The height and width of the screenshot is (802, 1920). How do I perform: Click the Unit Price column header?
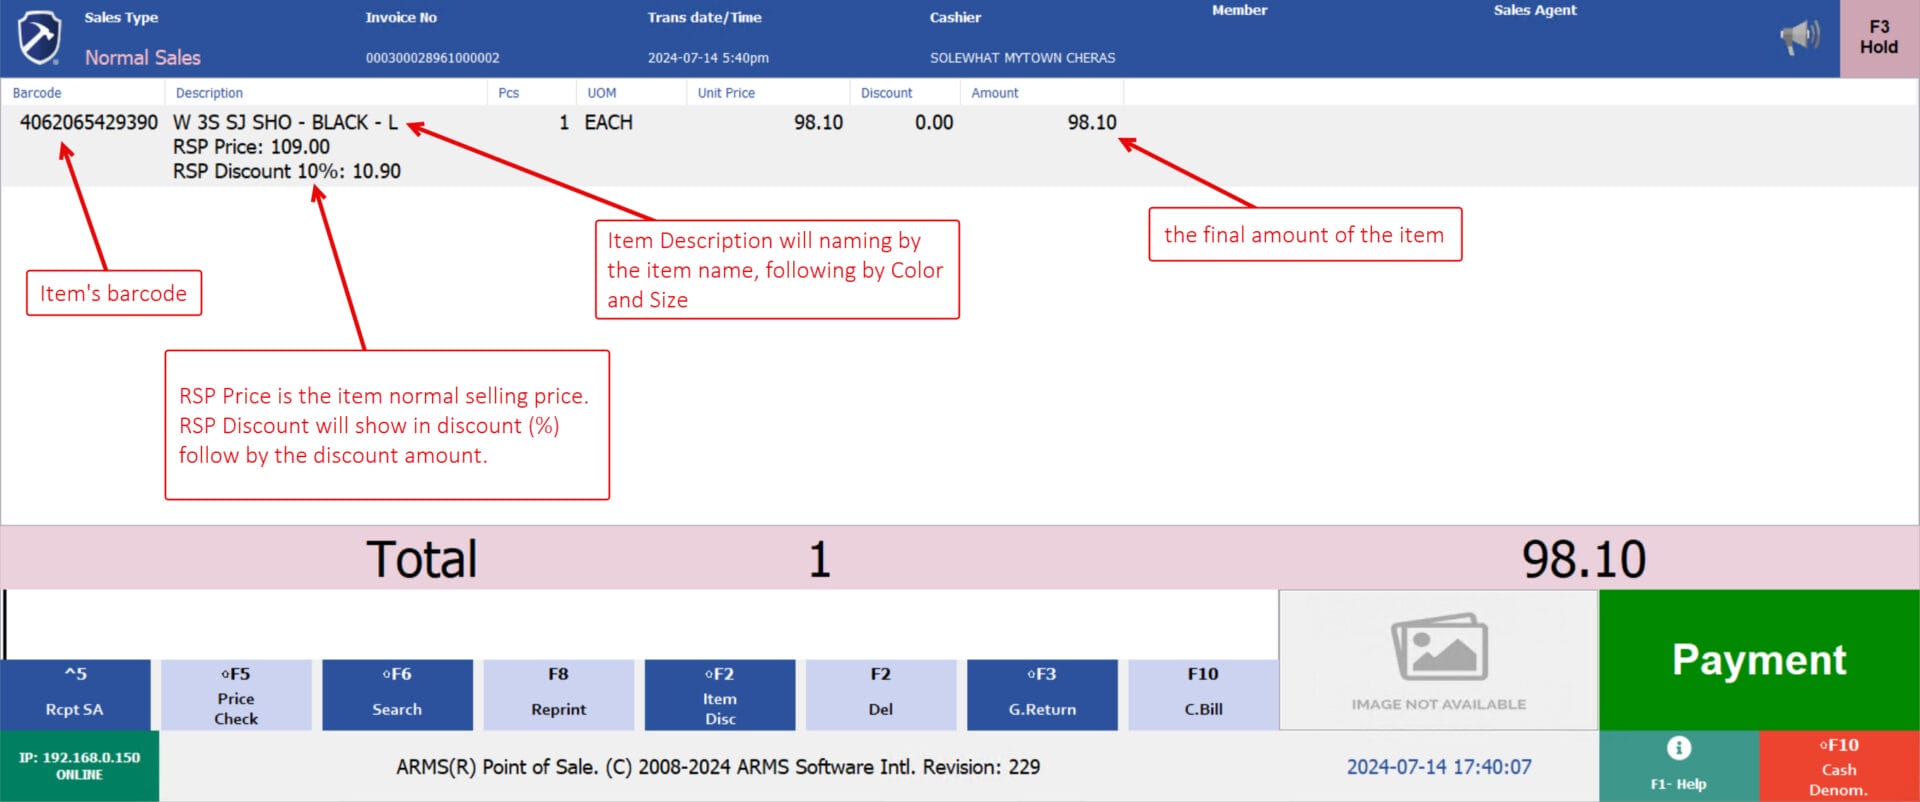[726, 93]
